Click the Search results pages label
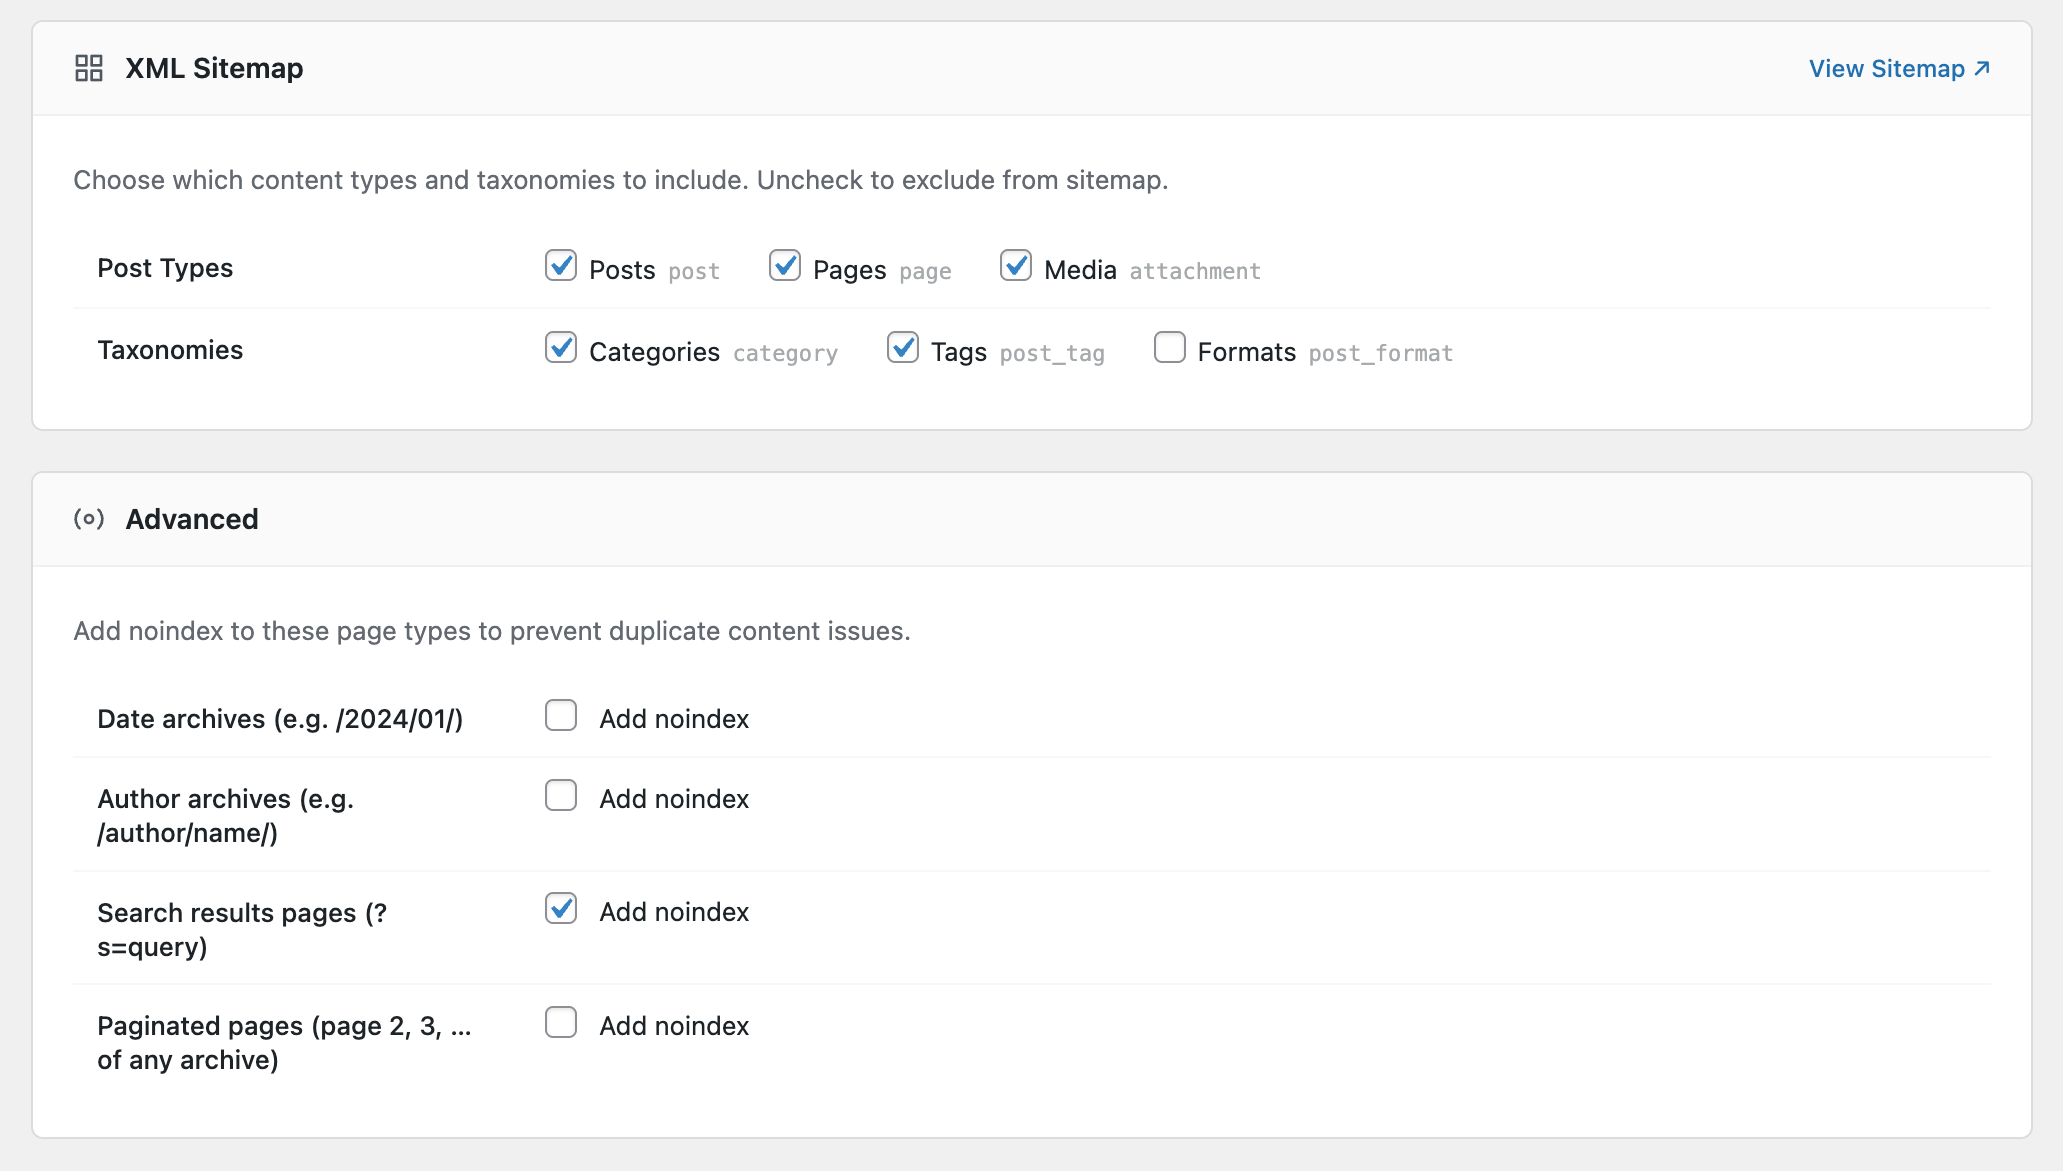This screenshot has width=2063, height=1171. 242,930
